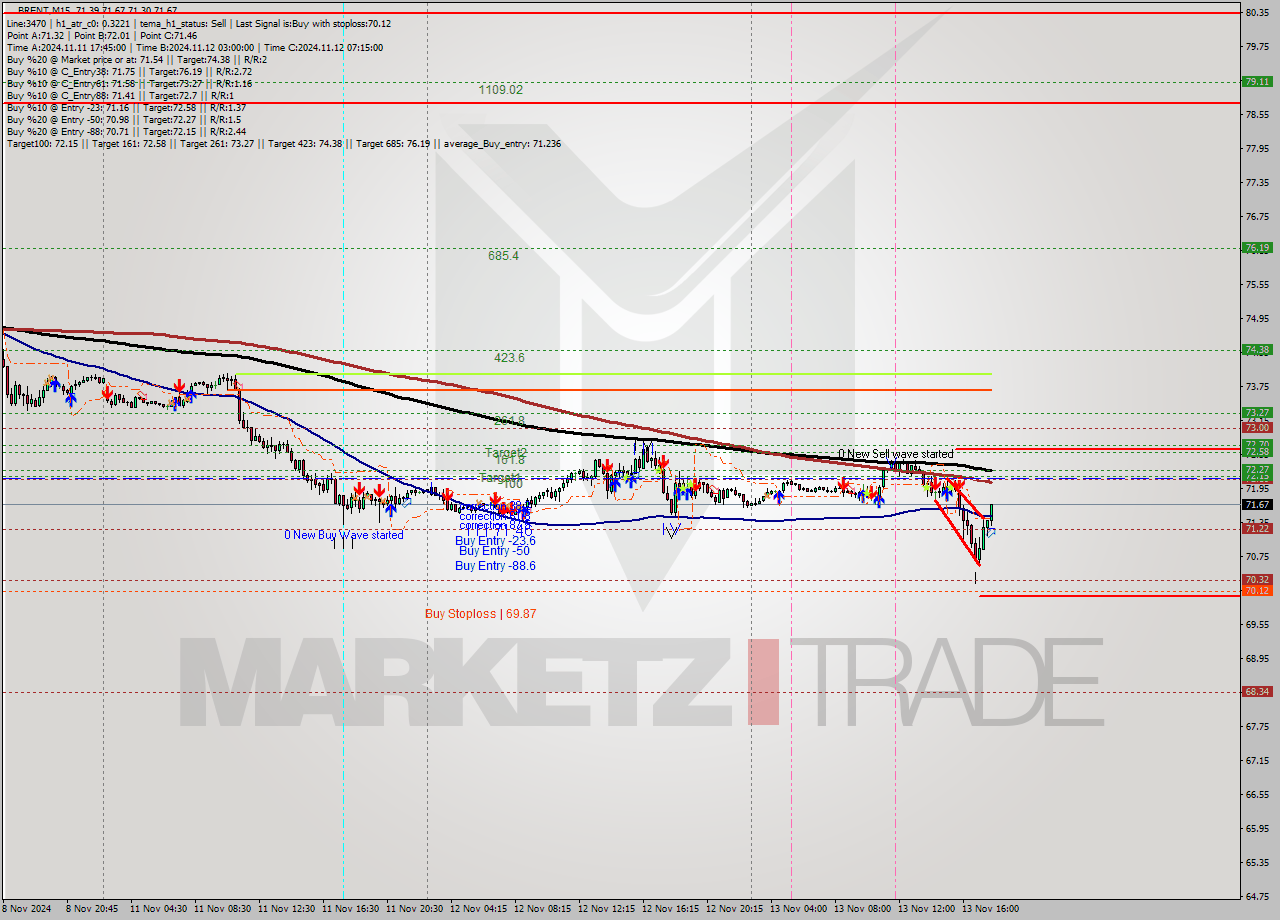Click the 68.34 red price tag

click(1257, 691)
